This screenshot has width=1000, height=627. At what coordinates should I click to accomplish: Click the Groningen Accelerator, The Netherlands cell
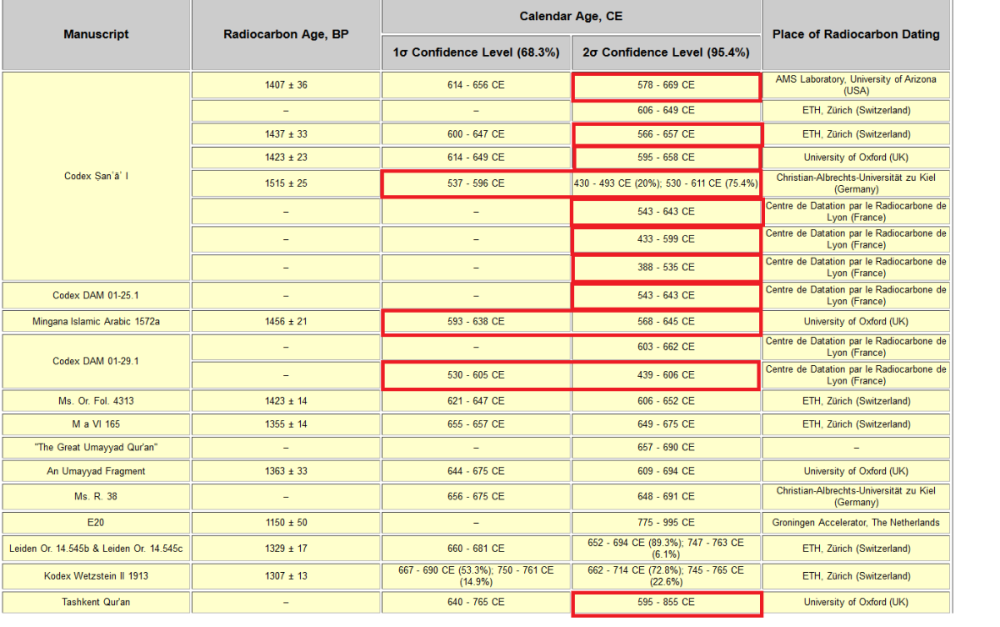(x=856, y=523)
